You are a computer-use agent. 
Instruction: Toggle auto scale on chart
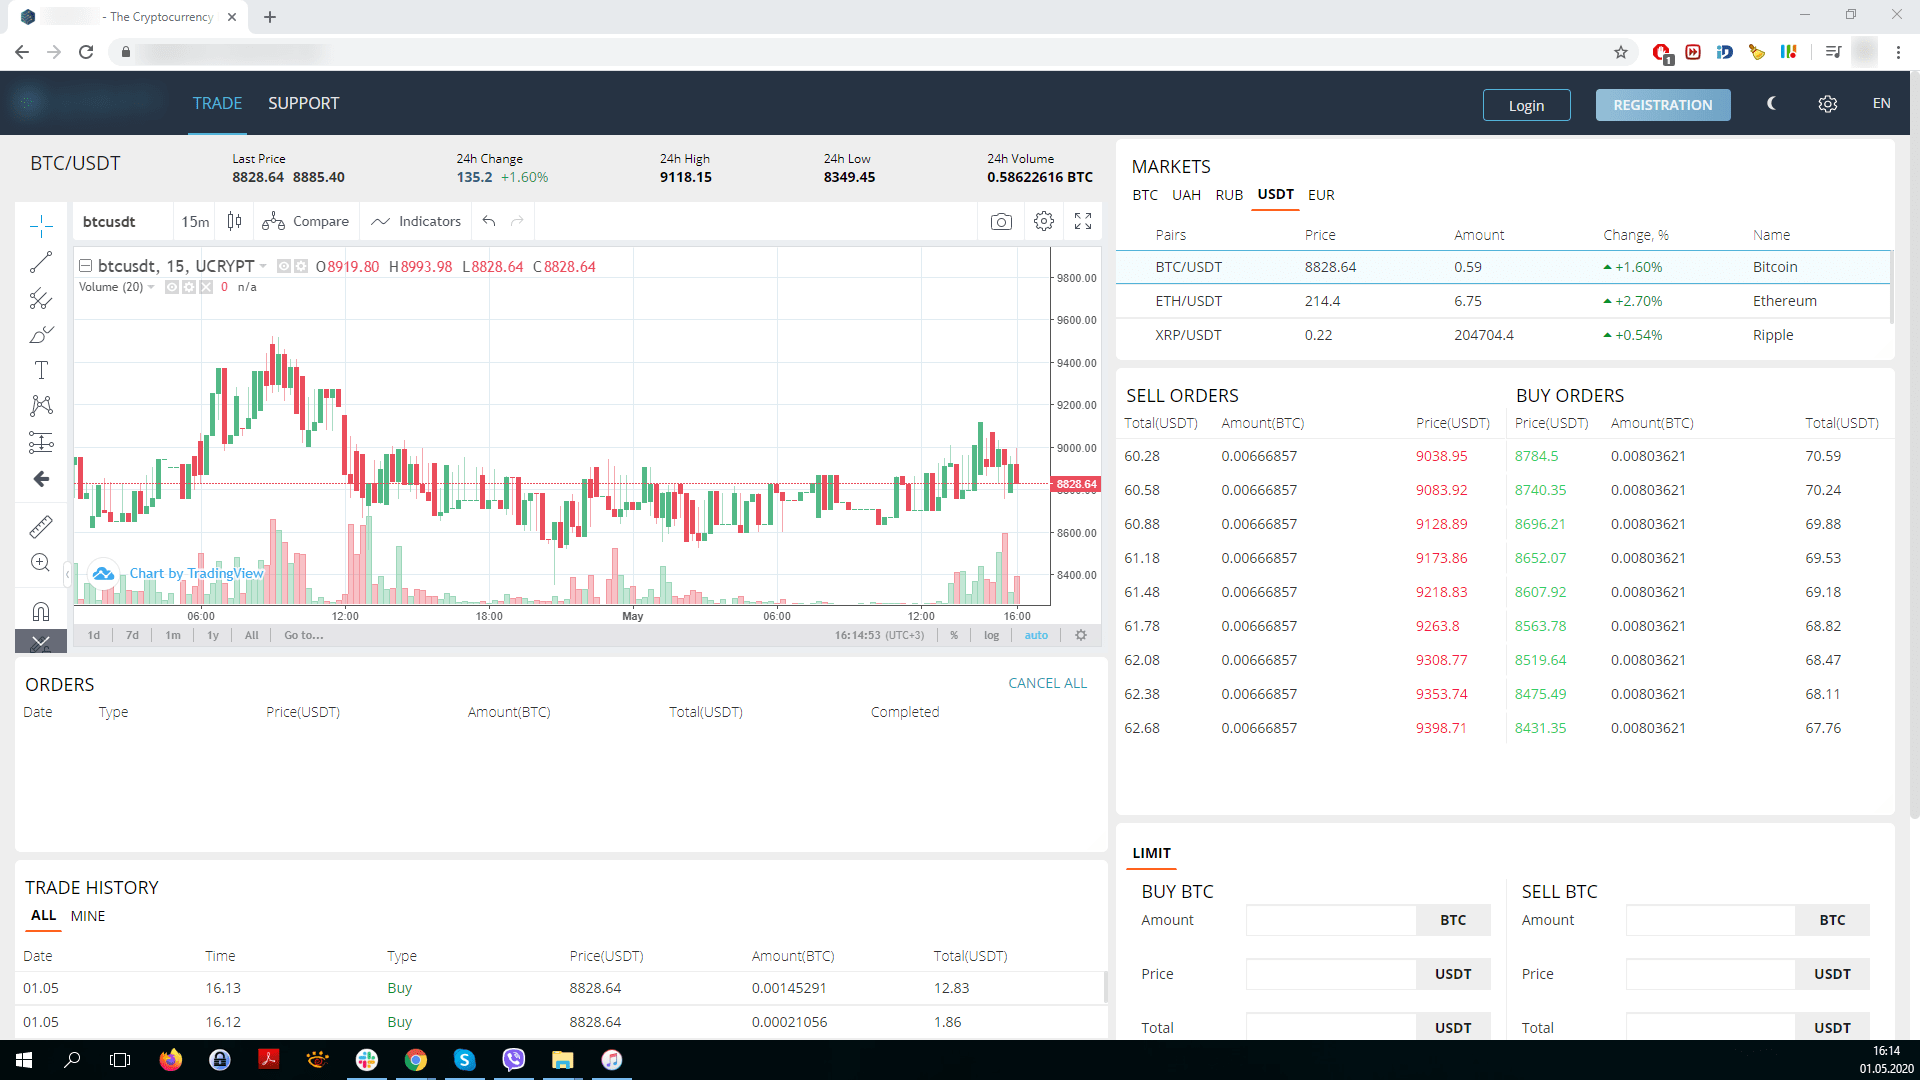pyautogui.click(x=1036, y=635)
